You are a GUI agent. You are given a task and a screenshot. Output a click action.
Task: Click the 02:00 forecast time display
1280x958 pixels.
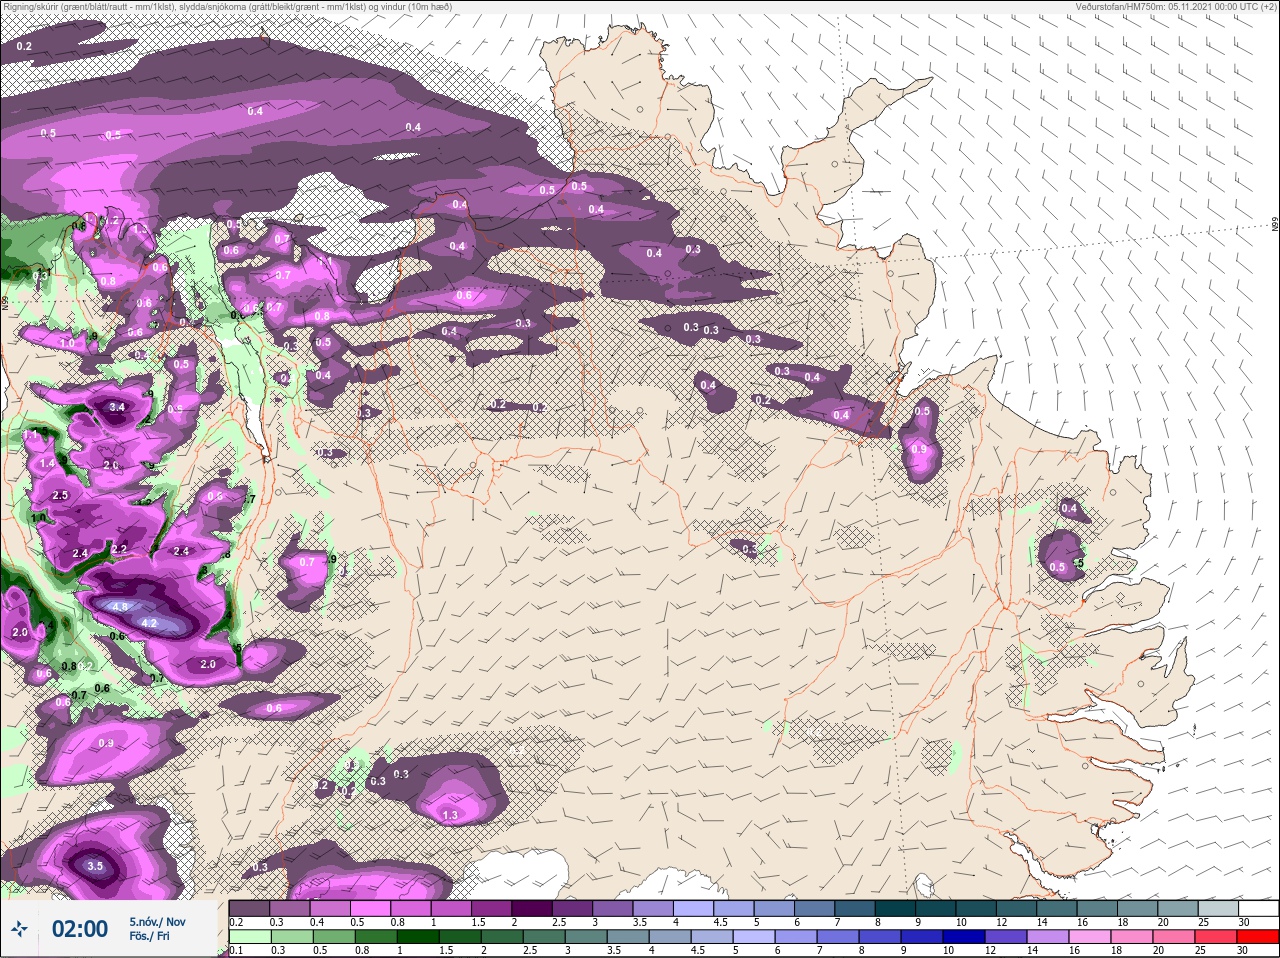pyautogui.click(x=79, y=929)
